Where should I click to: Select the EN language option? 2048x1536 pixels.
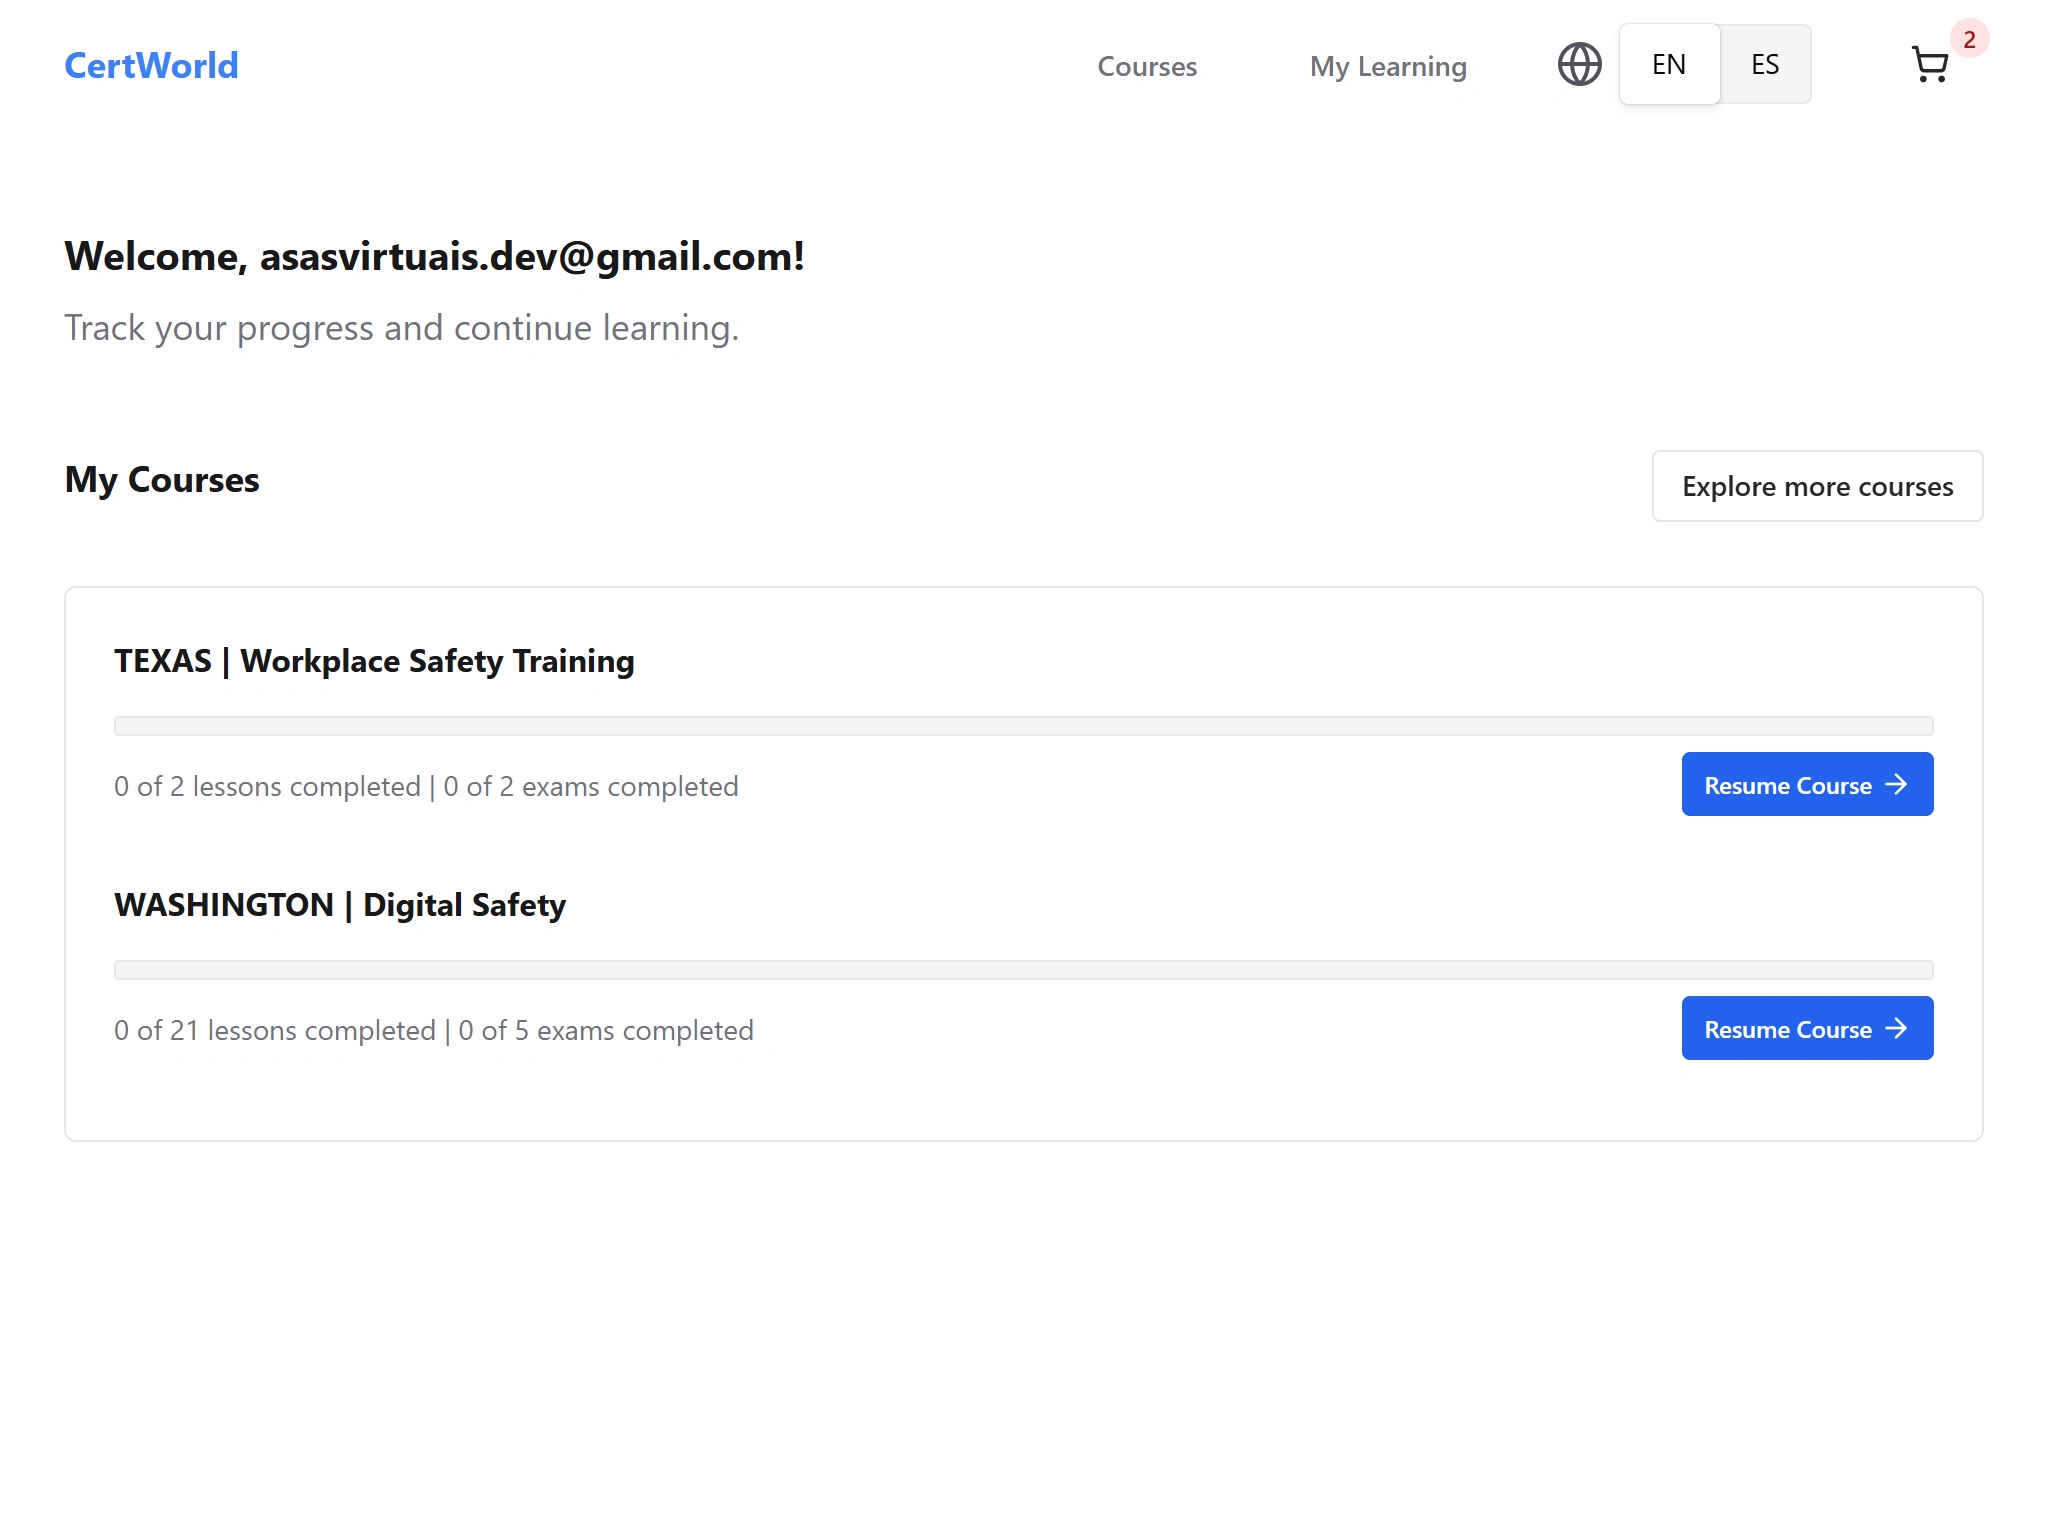[1668, 65]
